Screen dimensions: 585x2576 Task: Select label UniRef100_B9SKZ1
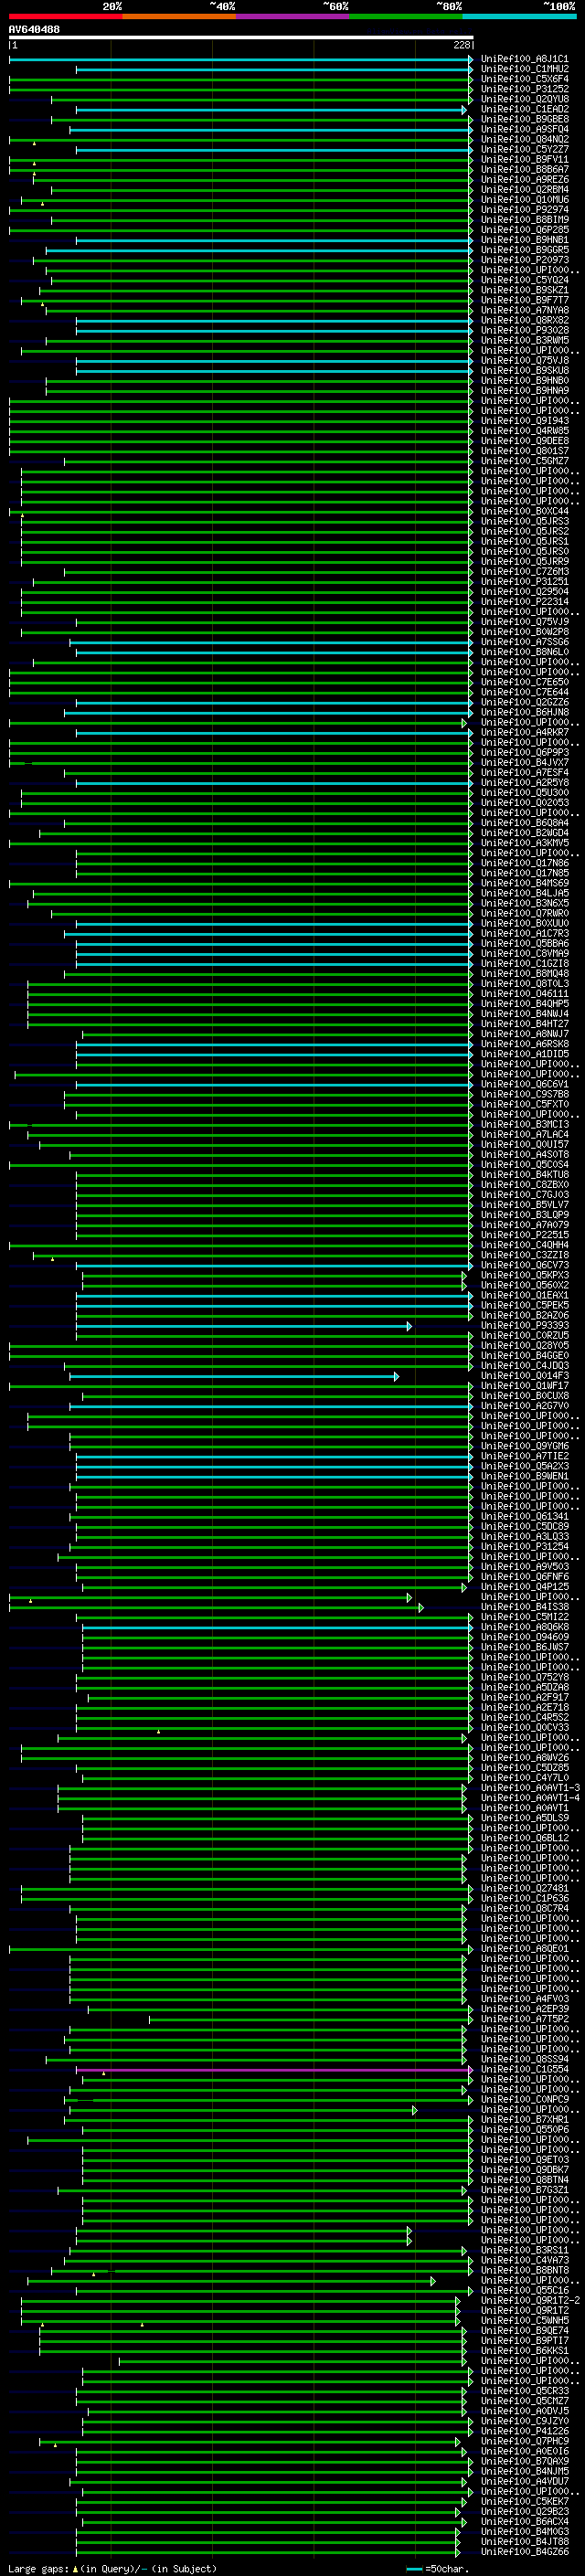[x=524, y=290]
